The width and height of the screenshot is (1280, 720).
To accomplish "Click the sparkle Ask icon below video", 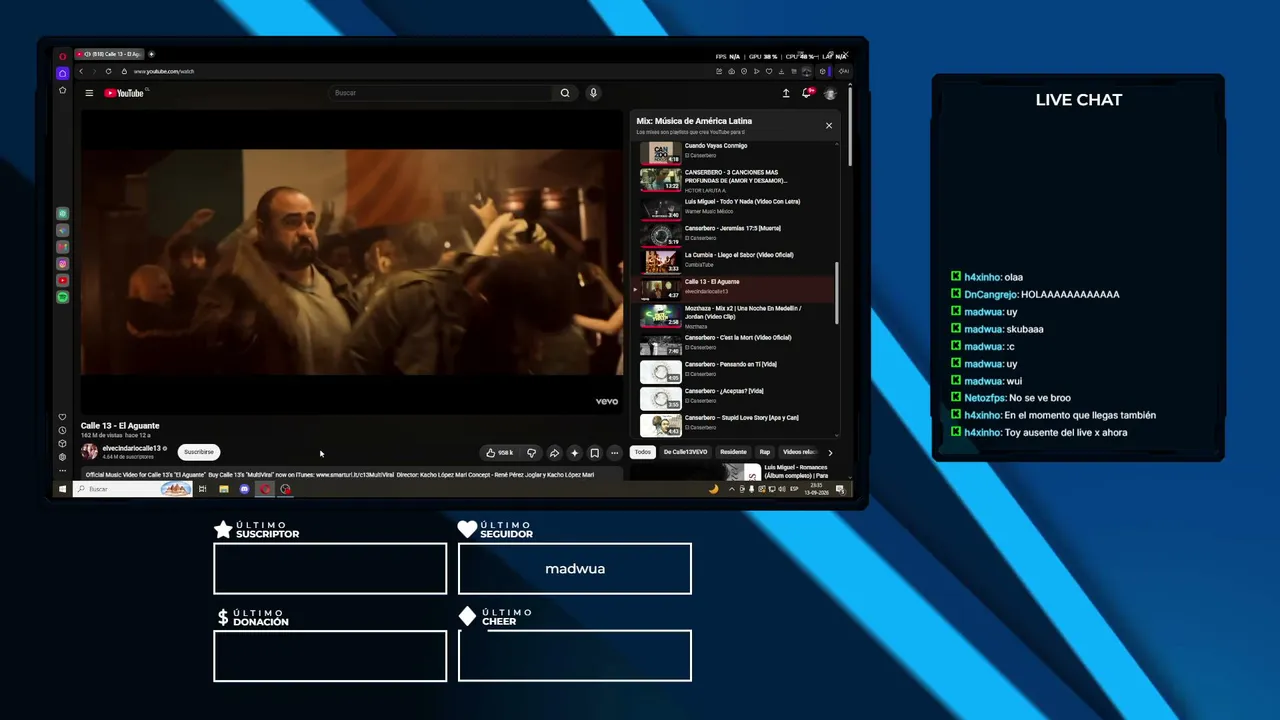I will 574,453.
